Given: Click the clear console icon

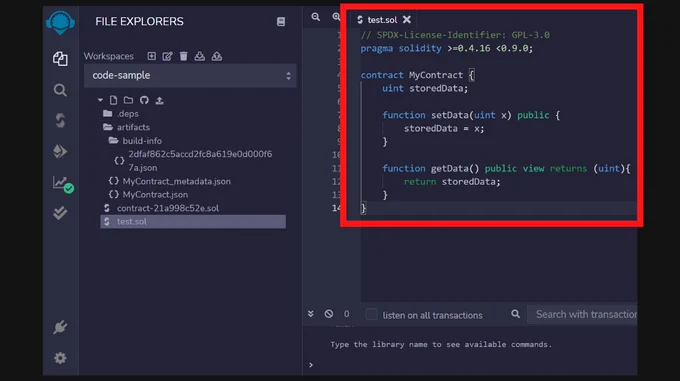Looking at the screenshot, I should pos(329,314).
